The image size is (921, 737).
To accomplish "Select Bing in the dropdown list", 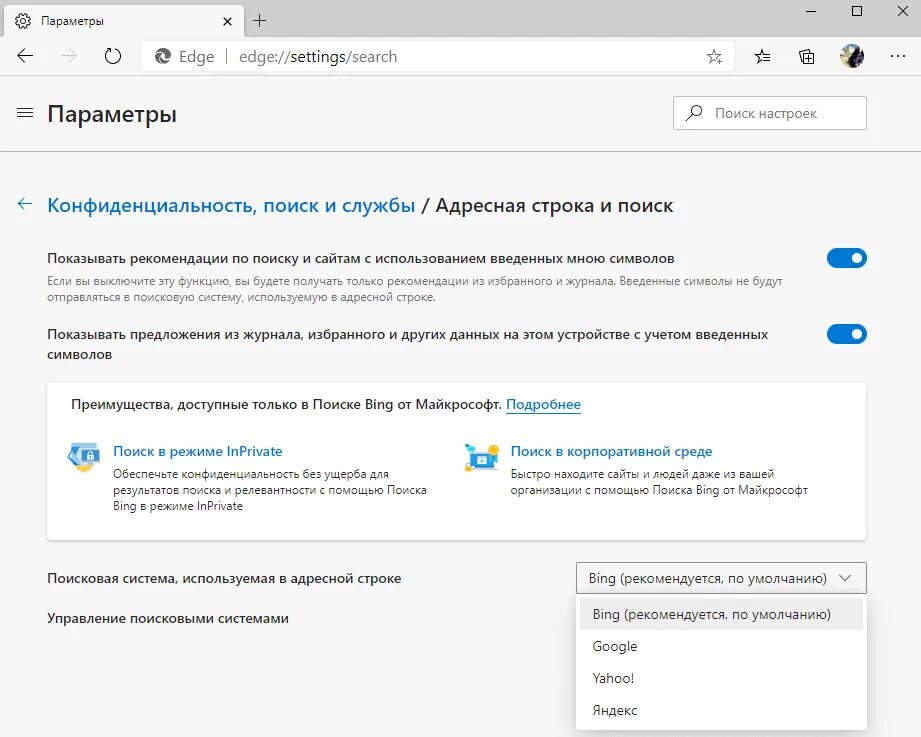I will (x=721, y=614).
